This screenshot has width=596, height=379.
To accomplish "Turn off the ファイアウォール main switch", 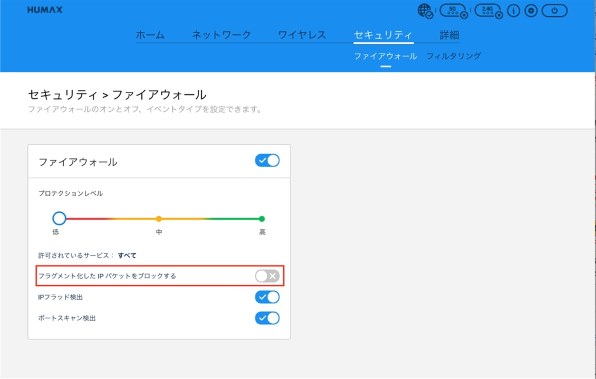I will 267,160.
